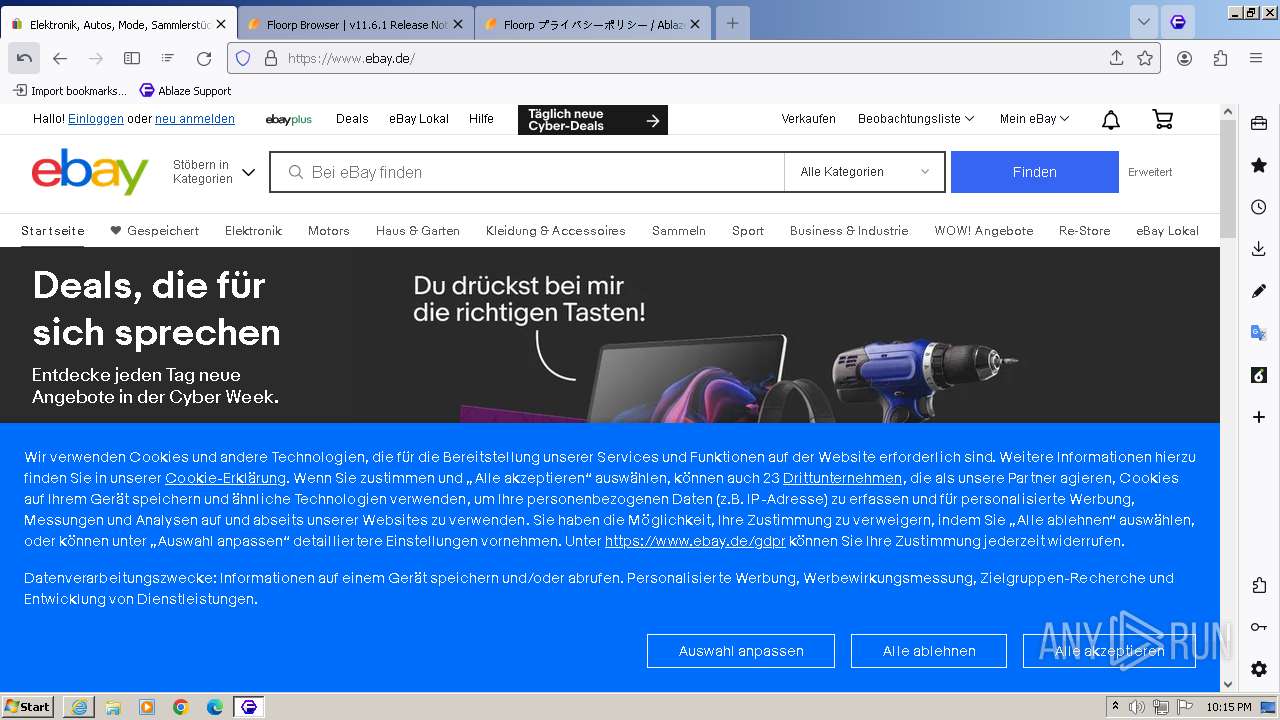Image resolution: width=1280 pixels, height=720 pixels.
Task: Close the eBay tab
Action: click(x=221, y=24)
